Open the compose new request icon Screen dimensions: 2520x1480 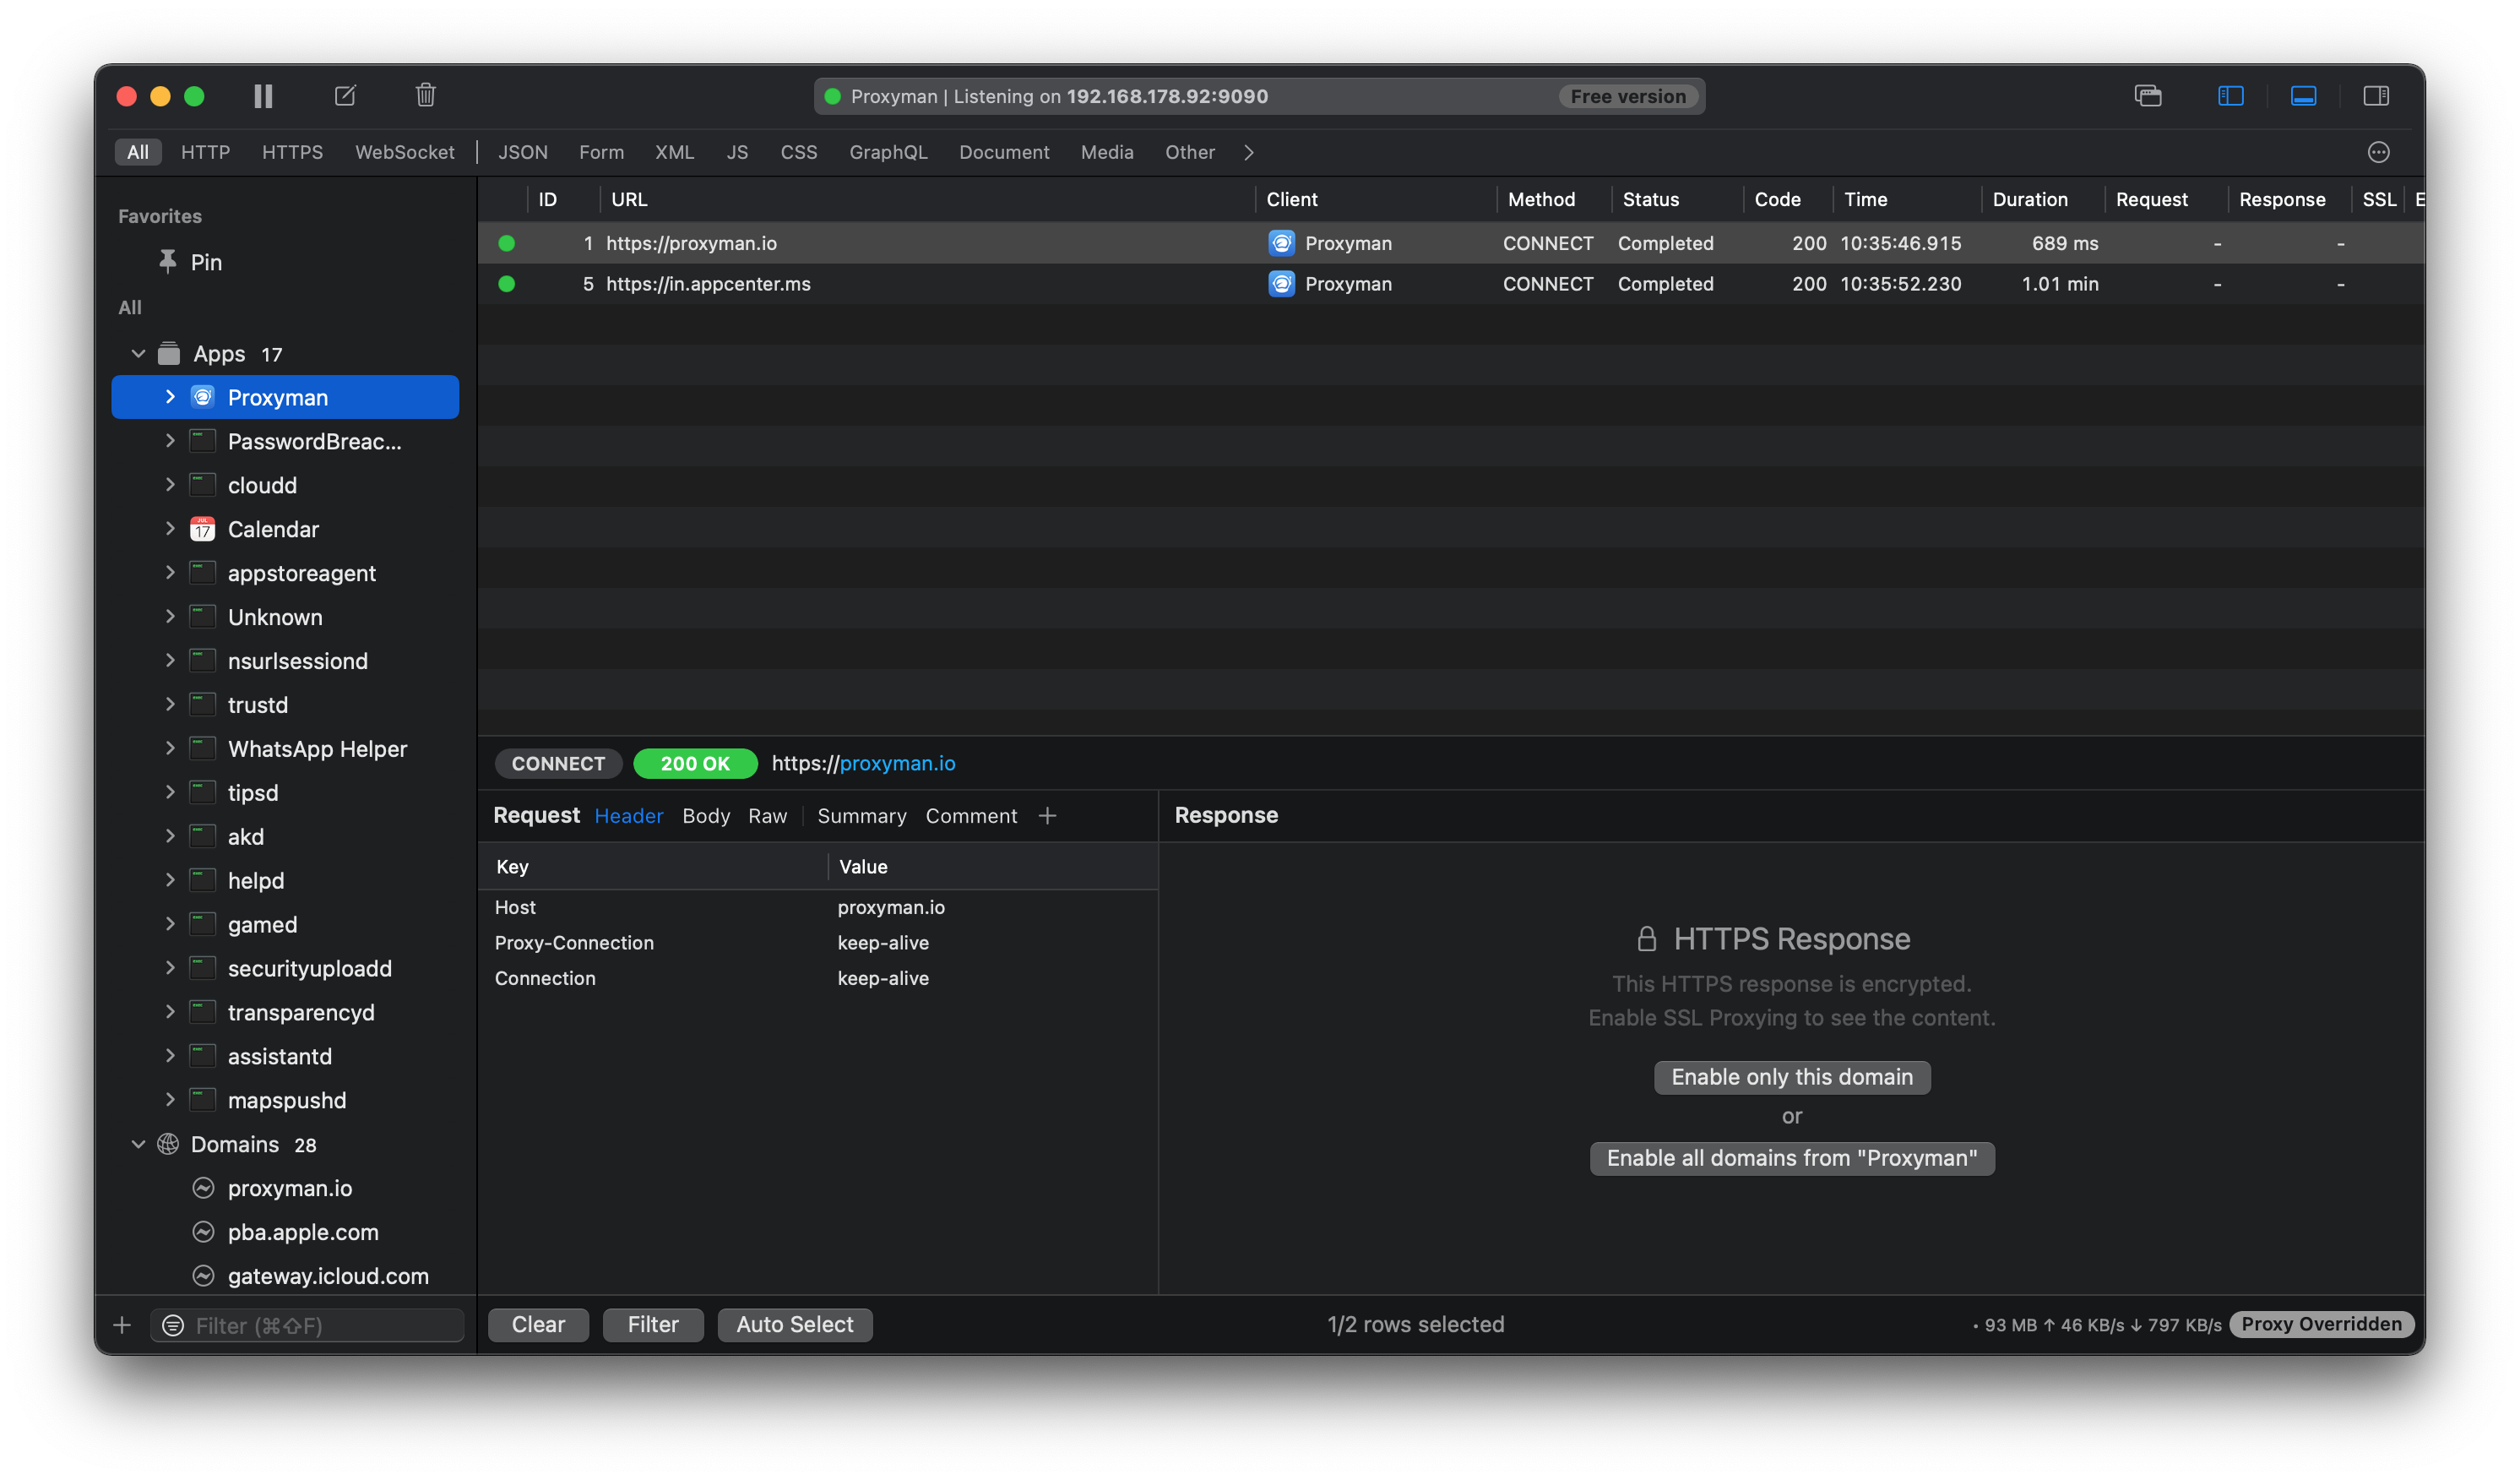[345, 96]
